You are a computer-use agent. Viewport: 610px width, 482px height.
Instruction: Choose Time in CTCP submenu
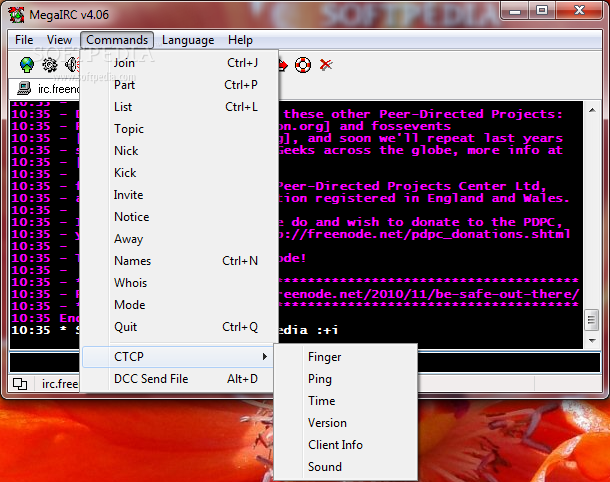click(346, 401)
